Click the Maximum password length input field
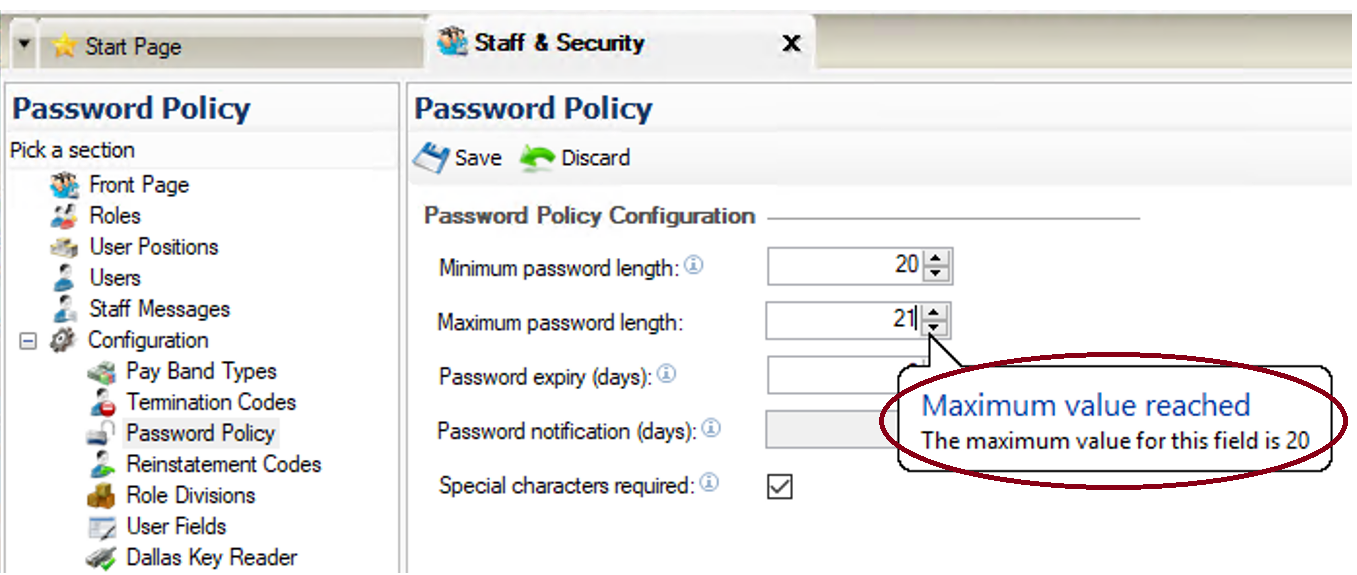The width and height of the screenshot is (1357, 575). pos(844,320)
